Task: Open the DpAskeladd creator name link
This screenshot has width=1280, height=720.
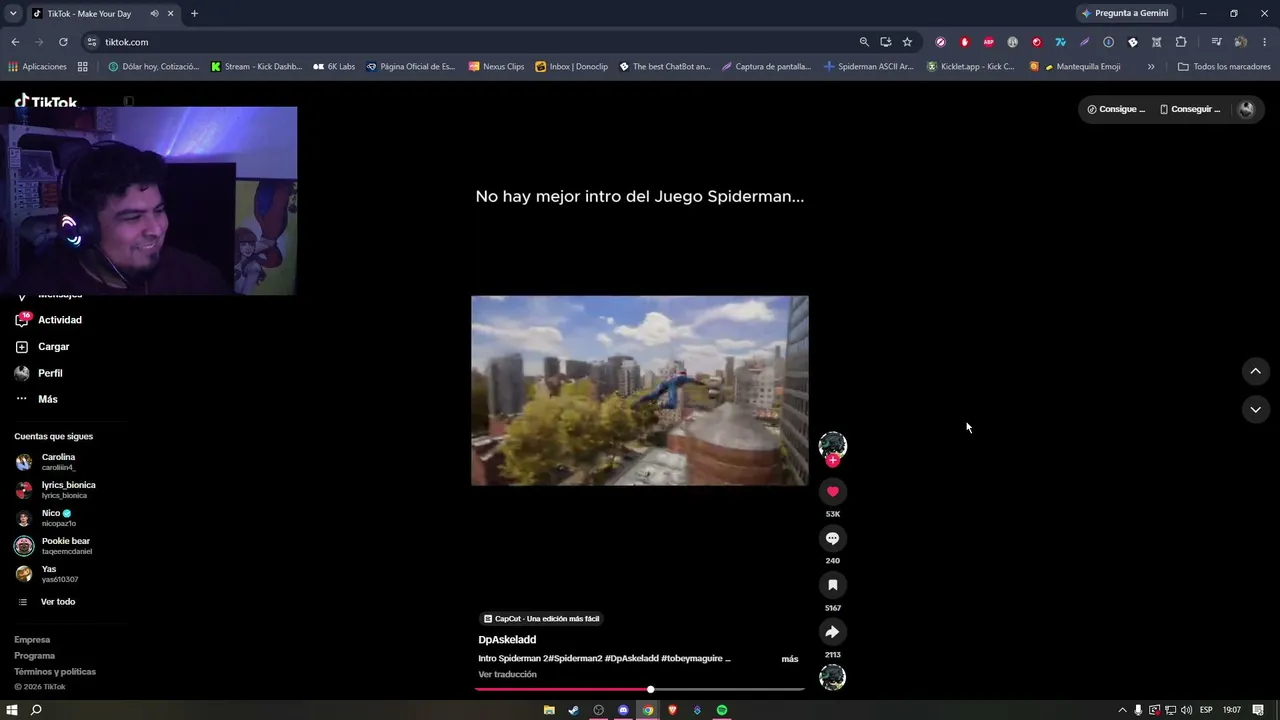Action: click(507, 640)
